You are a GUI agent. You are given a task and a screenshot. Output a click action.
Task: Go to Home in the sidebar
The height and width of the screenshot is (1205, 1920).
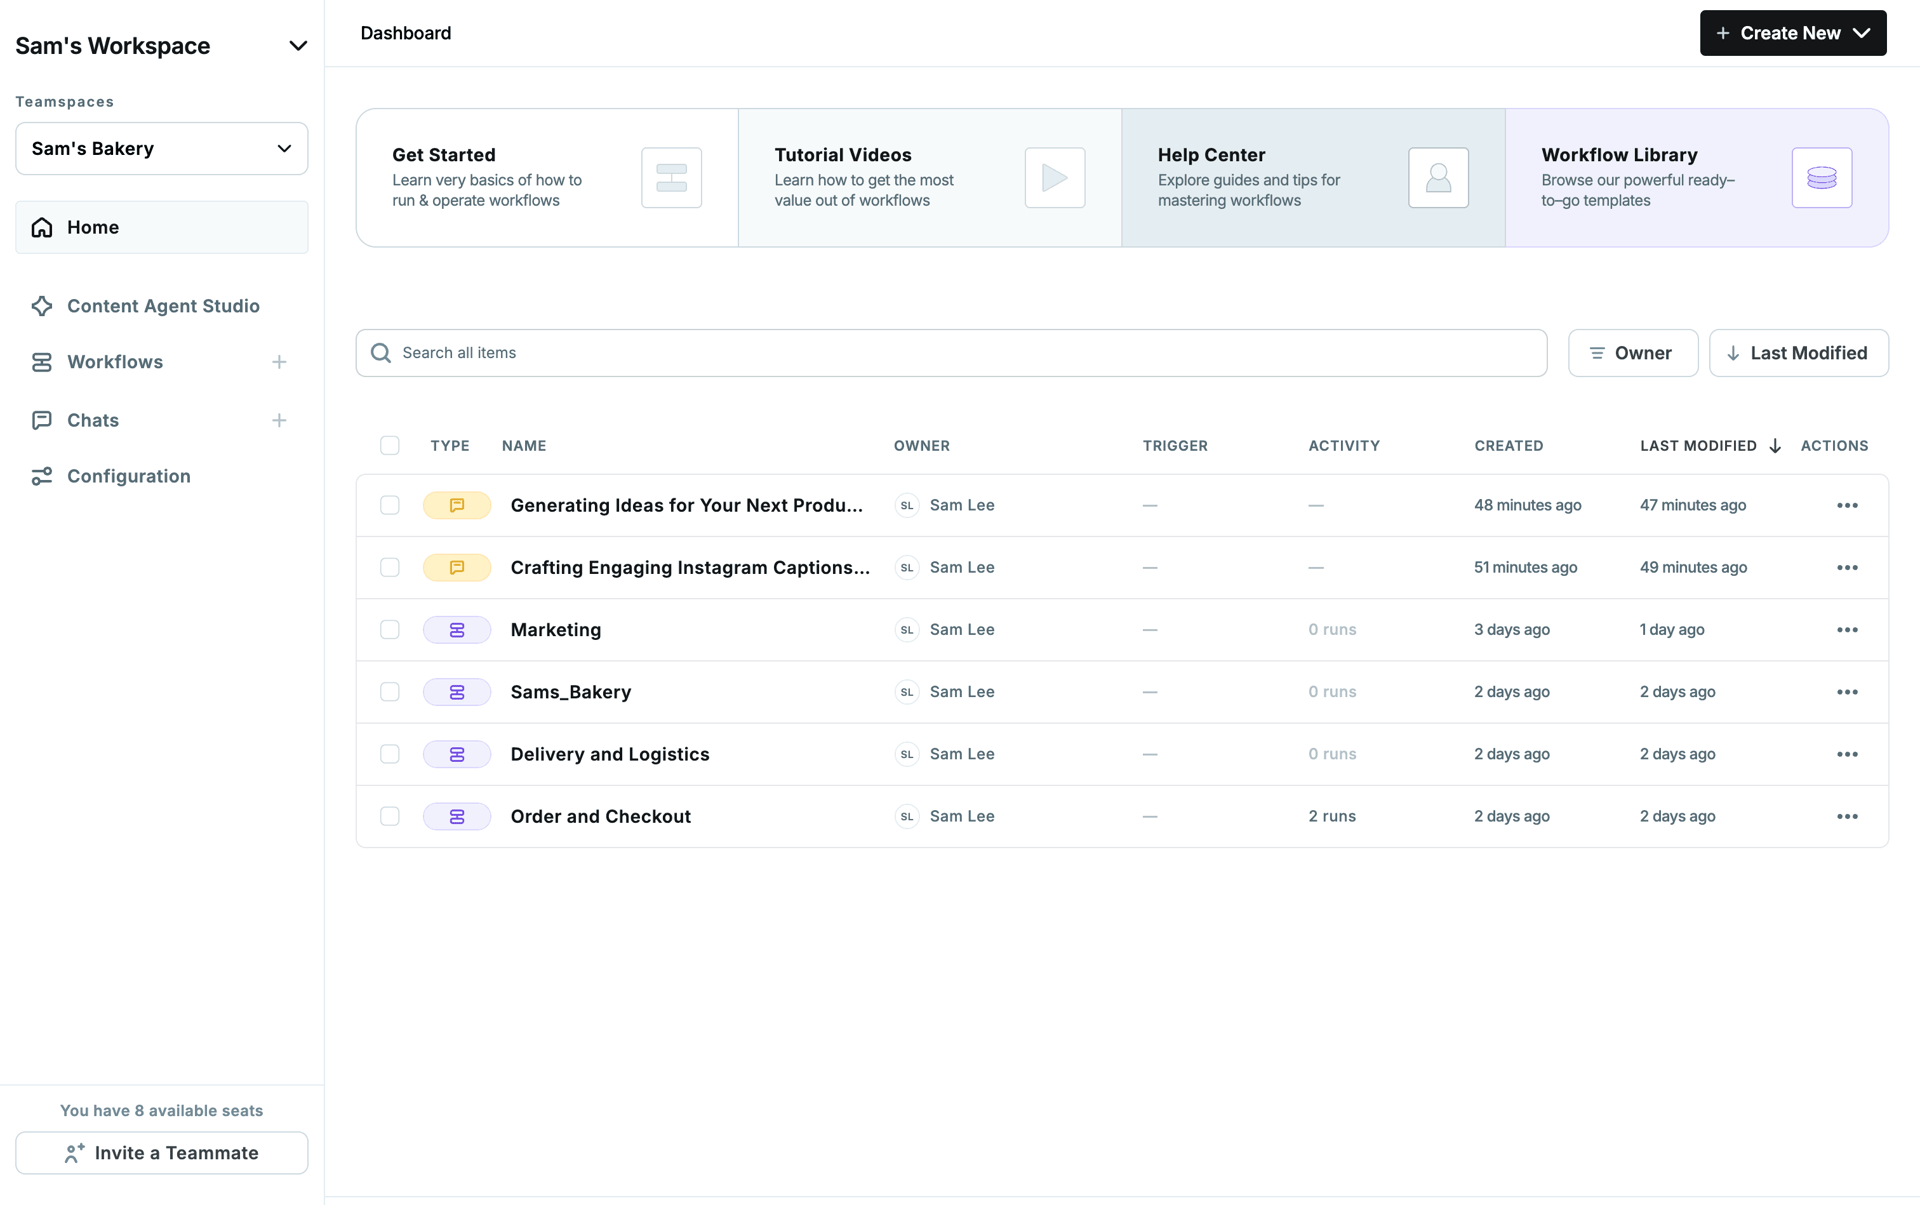click(161, 227)
